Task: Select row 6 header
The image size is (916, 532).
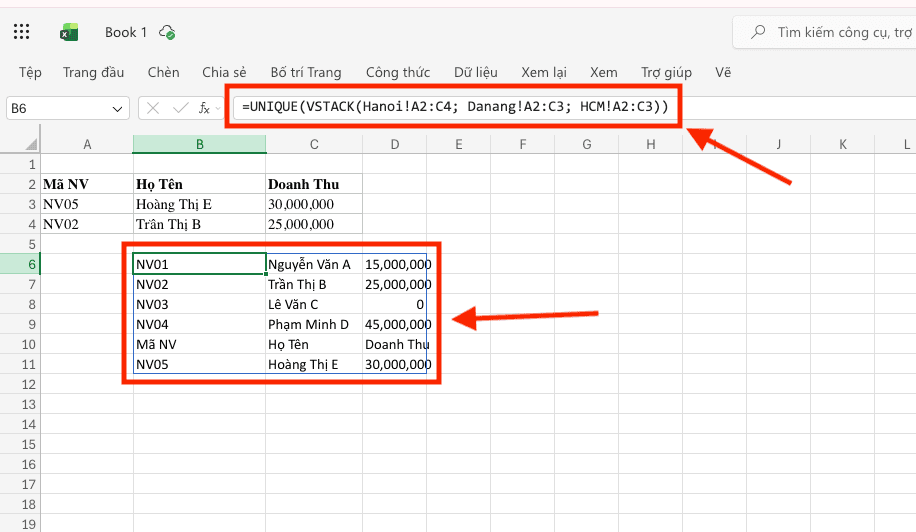Action: 20,265
